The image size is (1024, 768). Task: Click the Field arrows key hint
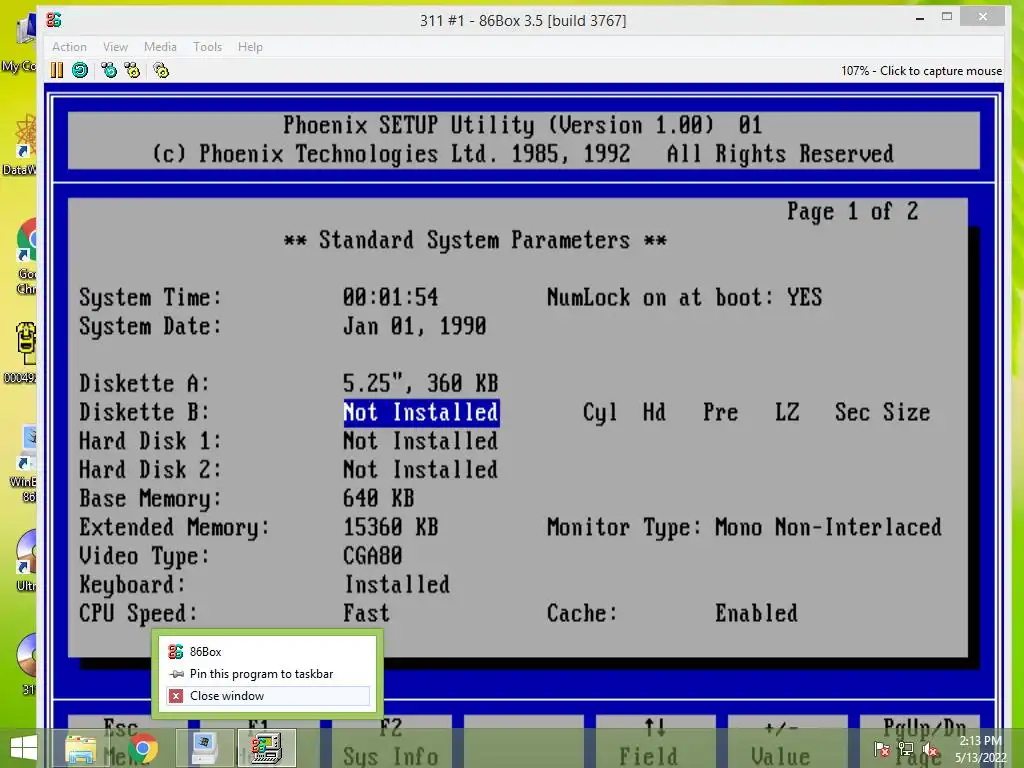[655, 742]
